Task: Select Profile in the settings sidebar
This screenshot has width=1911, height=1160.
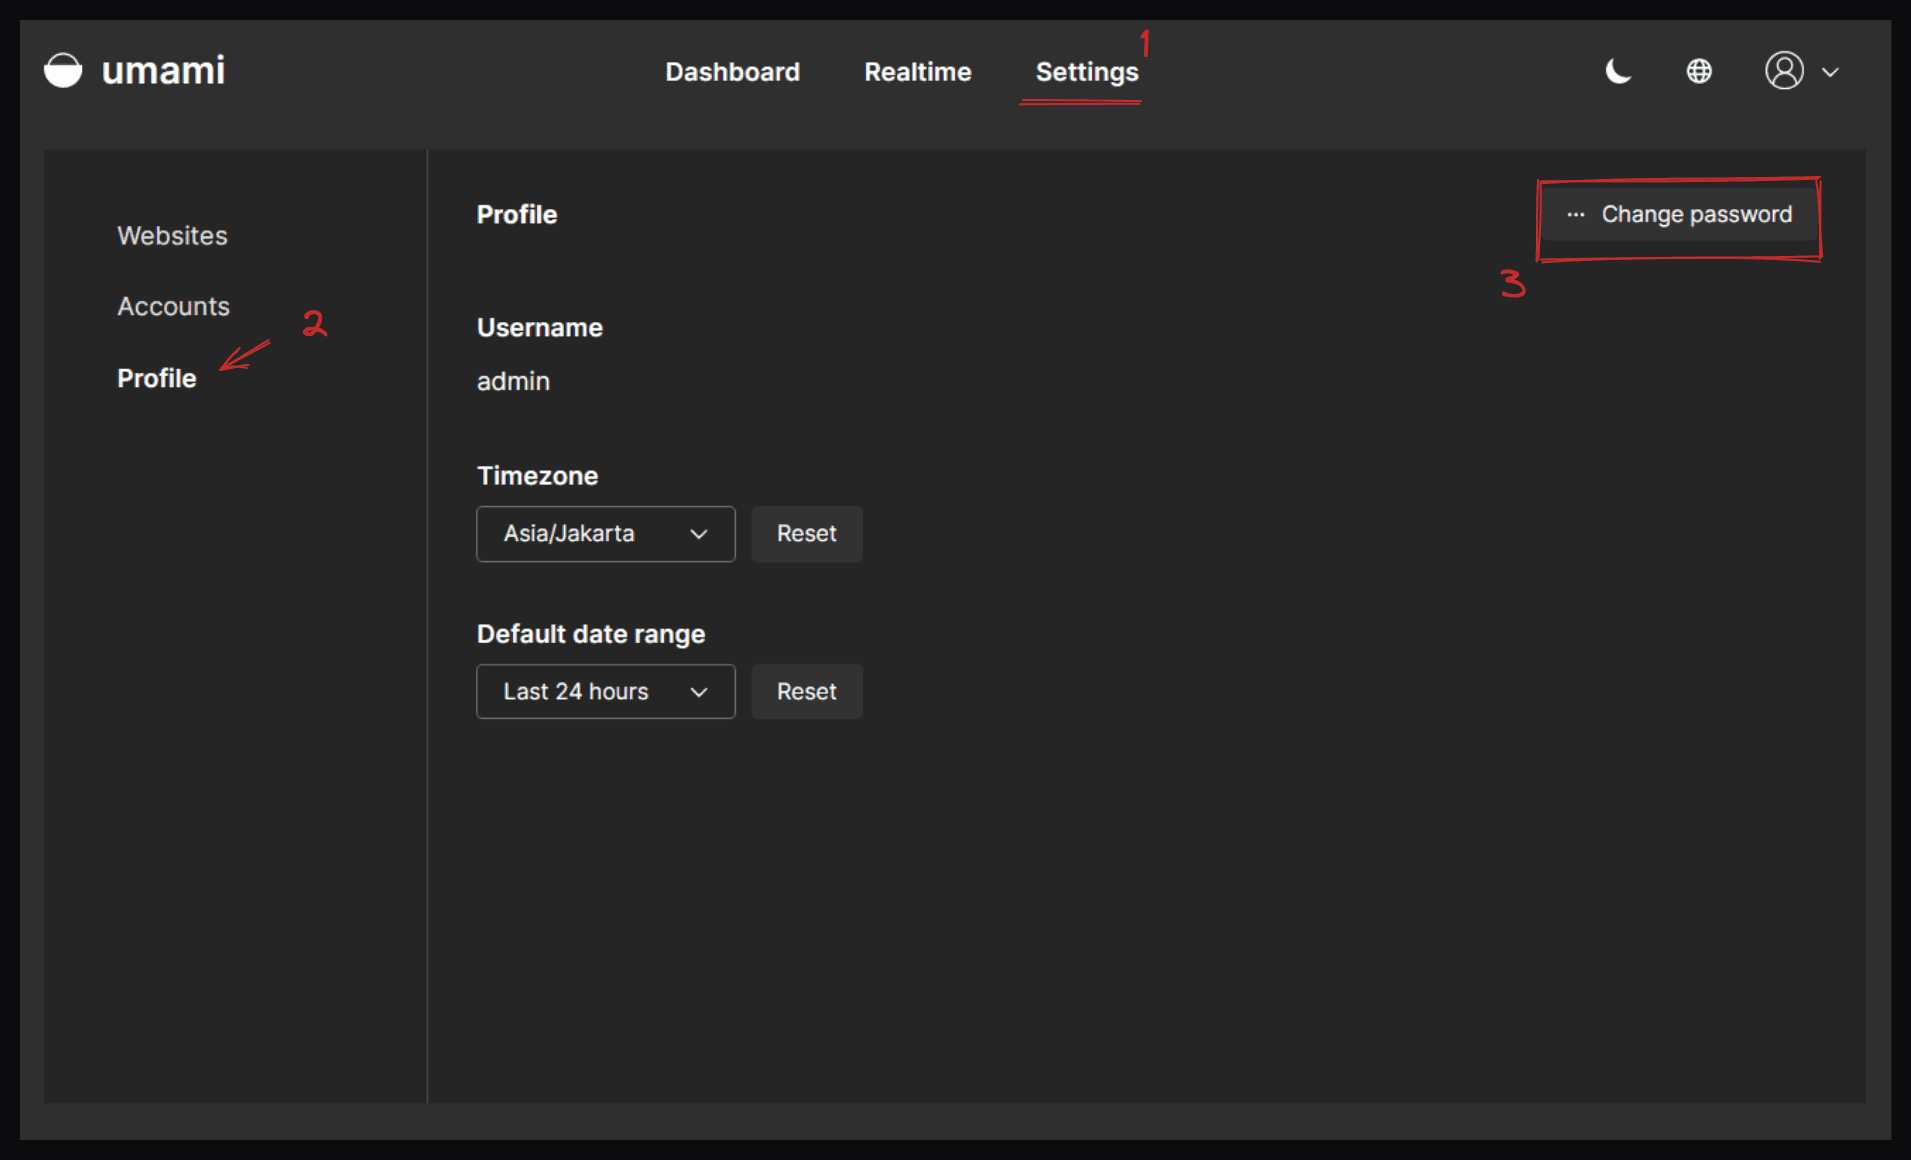Action: point(157,379)
